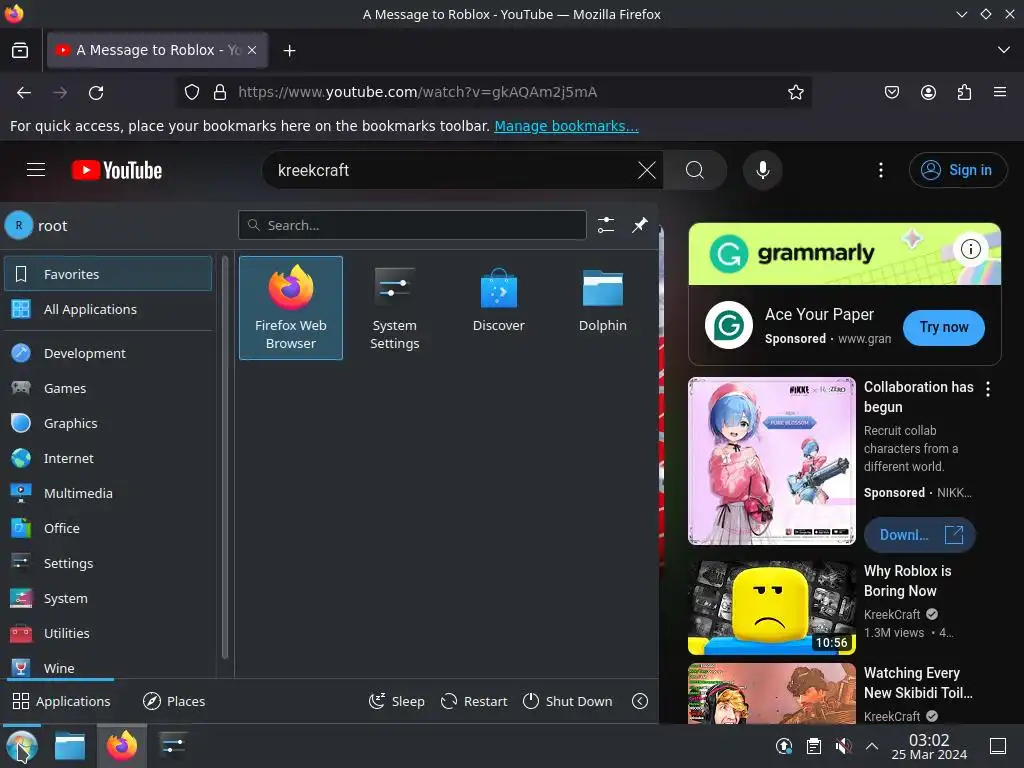This screenshot has width=1024, height=768.
Task: Open Firefox account icon
Action: click(928, 93)
